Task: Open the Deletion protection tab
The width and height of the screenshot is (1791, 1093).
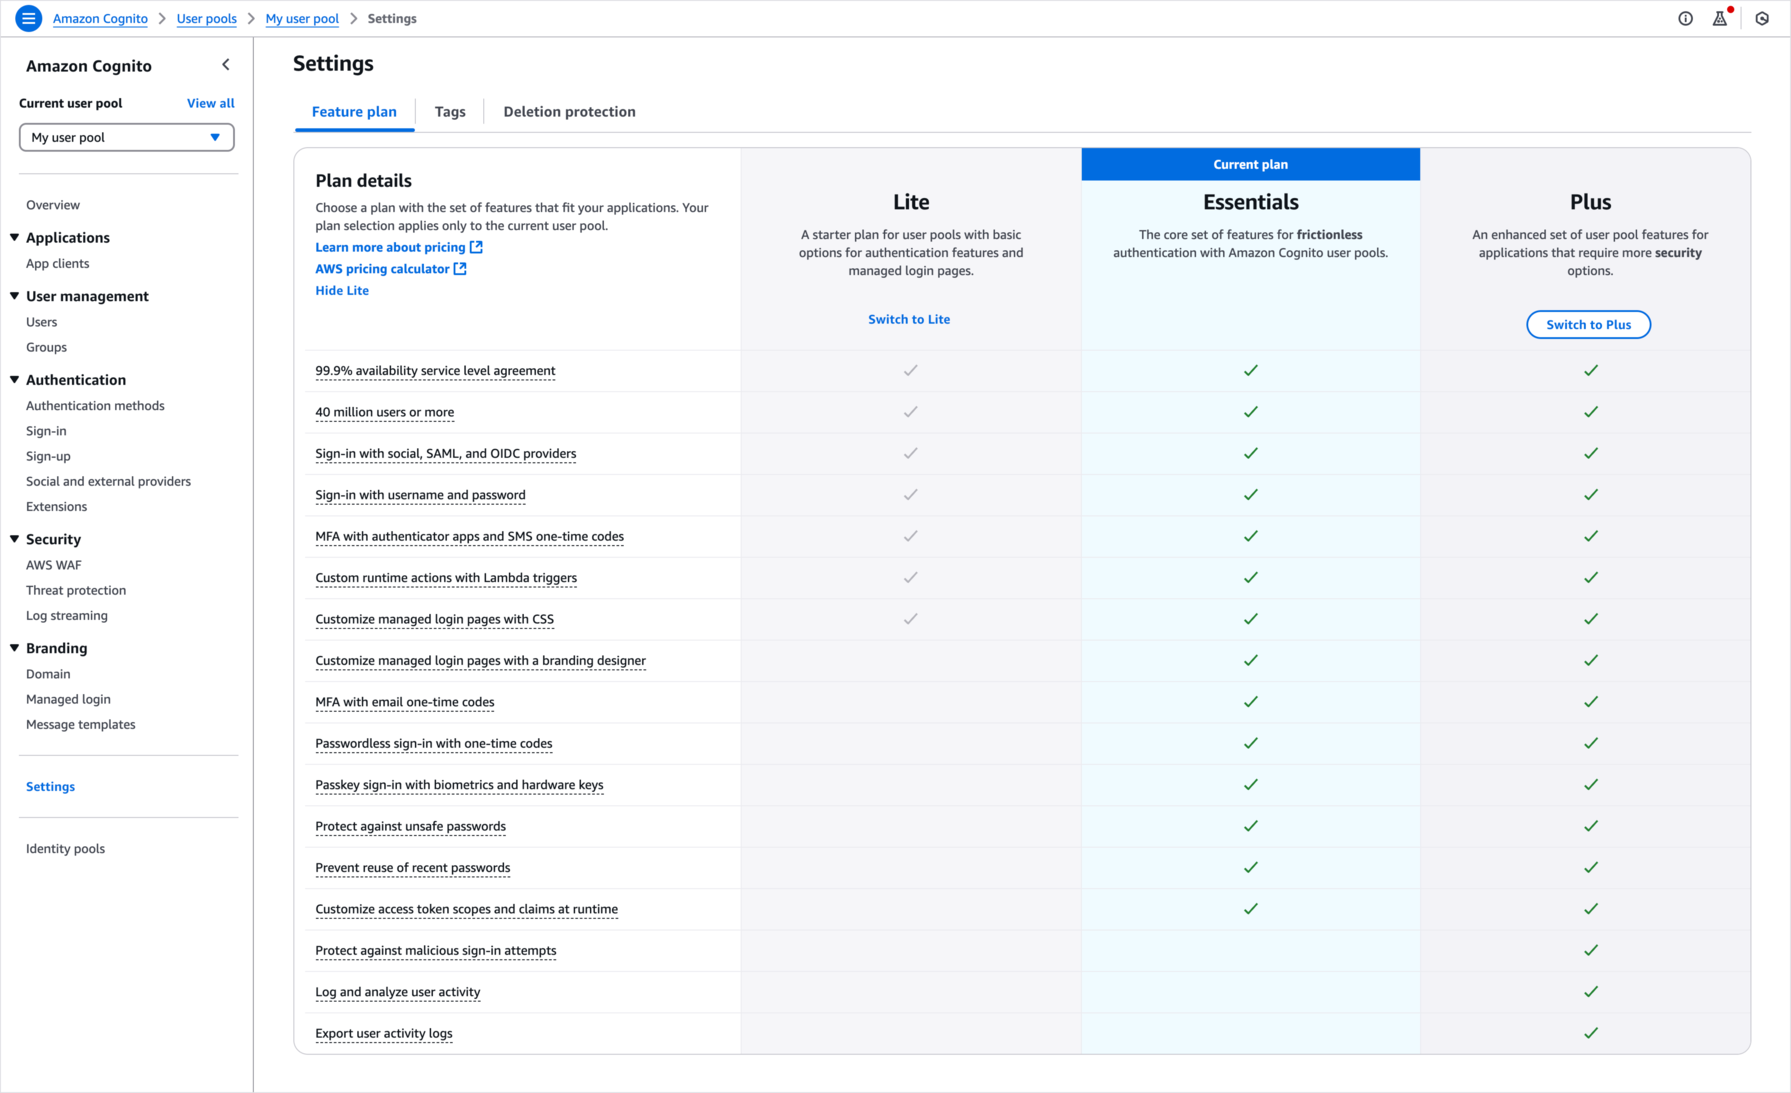Action: 569,112
